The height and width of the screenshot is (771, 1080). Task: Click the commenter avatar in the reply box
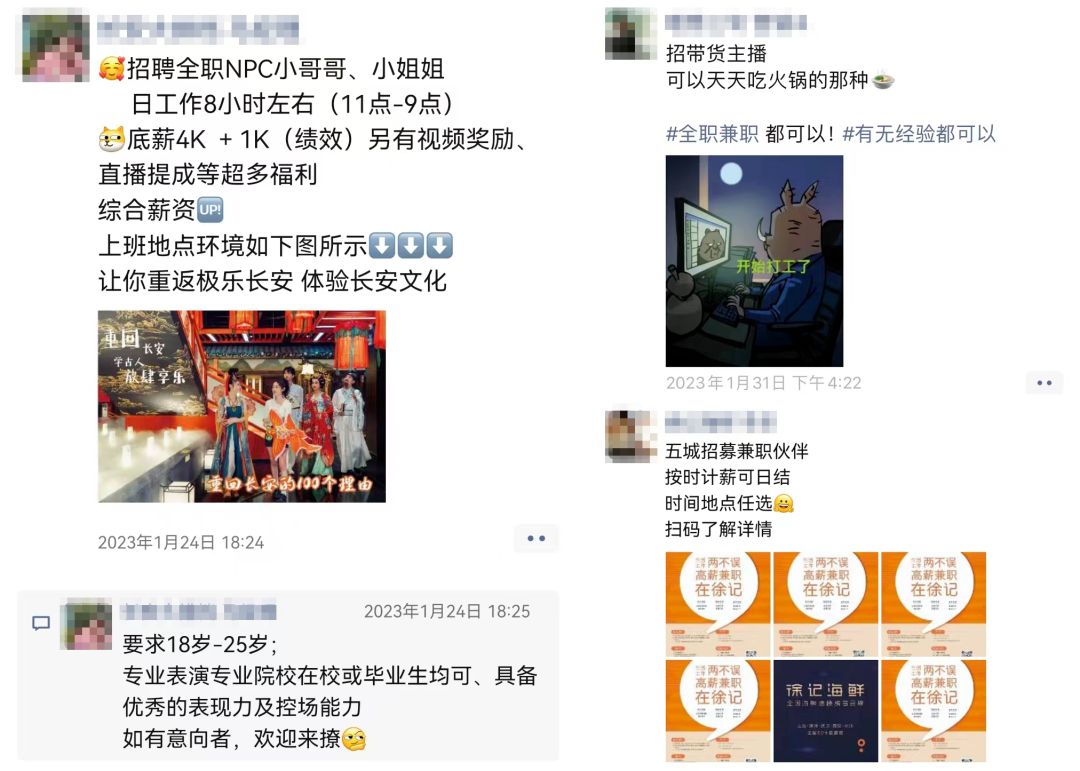click(x=86, y=624)
